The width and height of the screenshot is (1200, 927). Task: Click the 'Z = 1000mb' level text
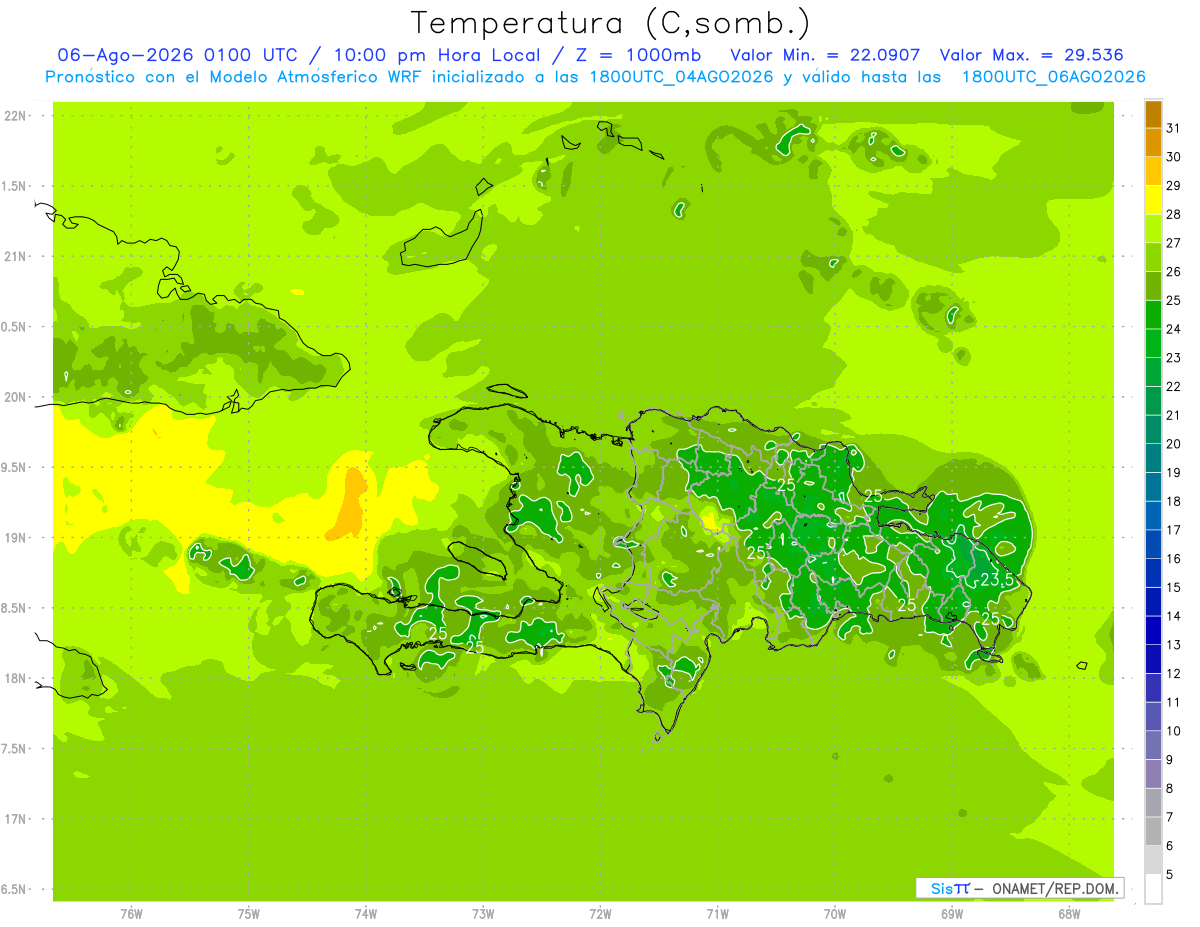point(641,55)
